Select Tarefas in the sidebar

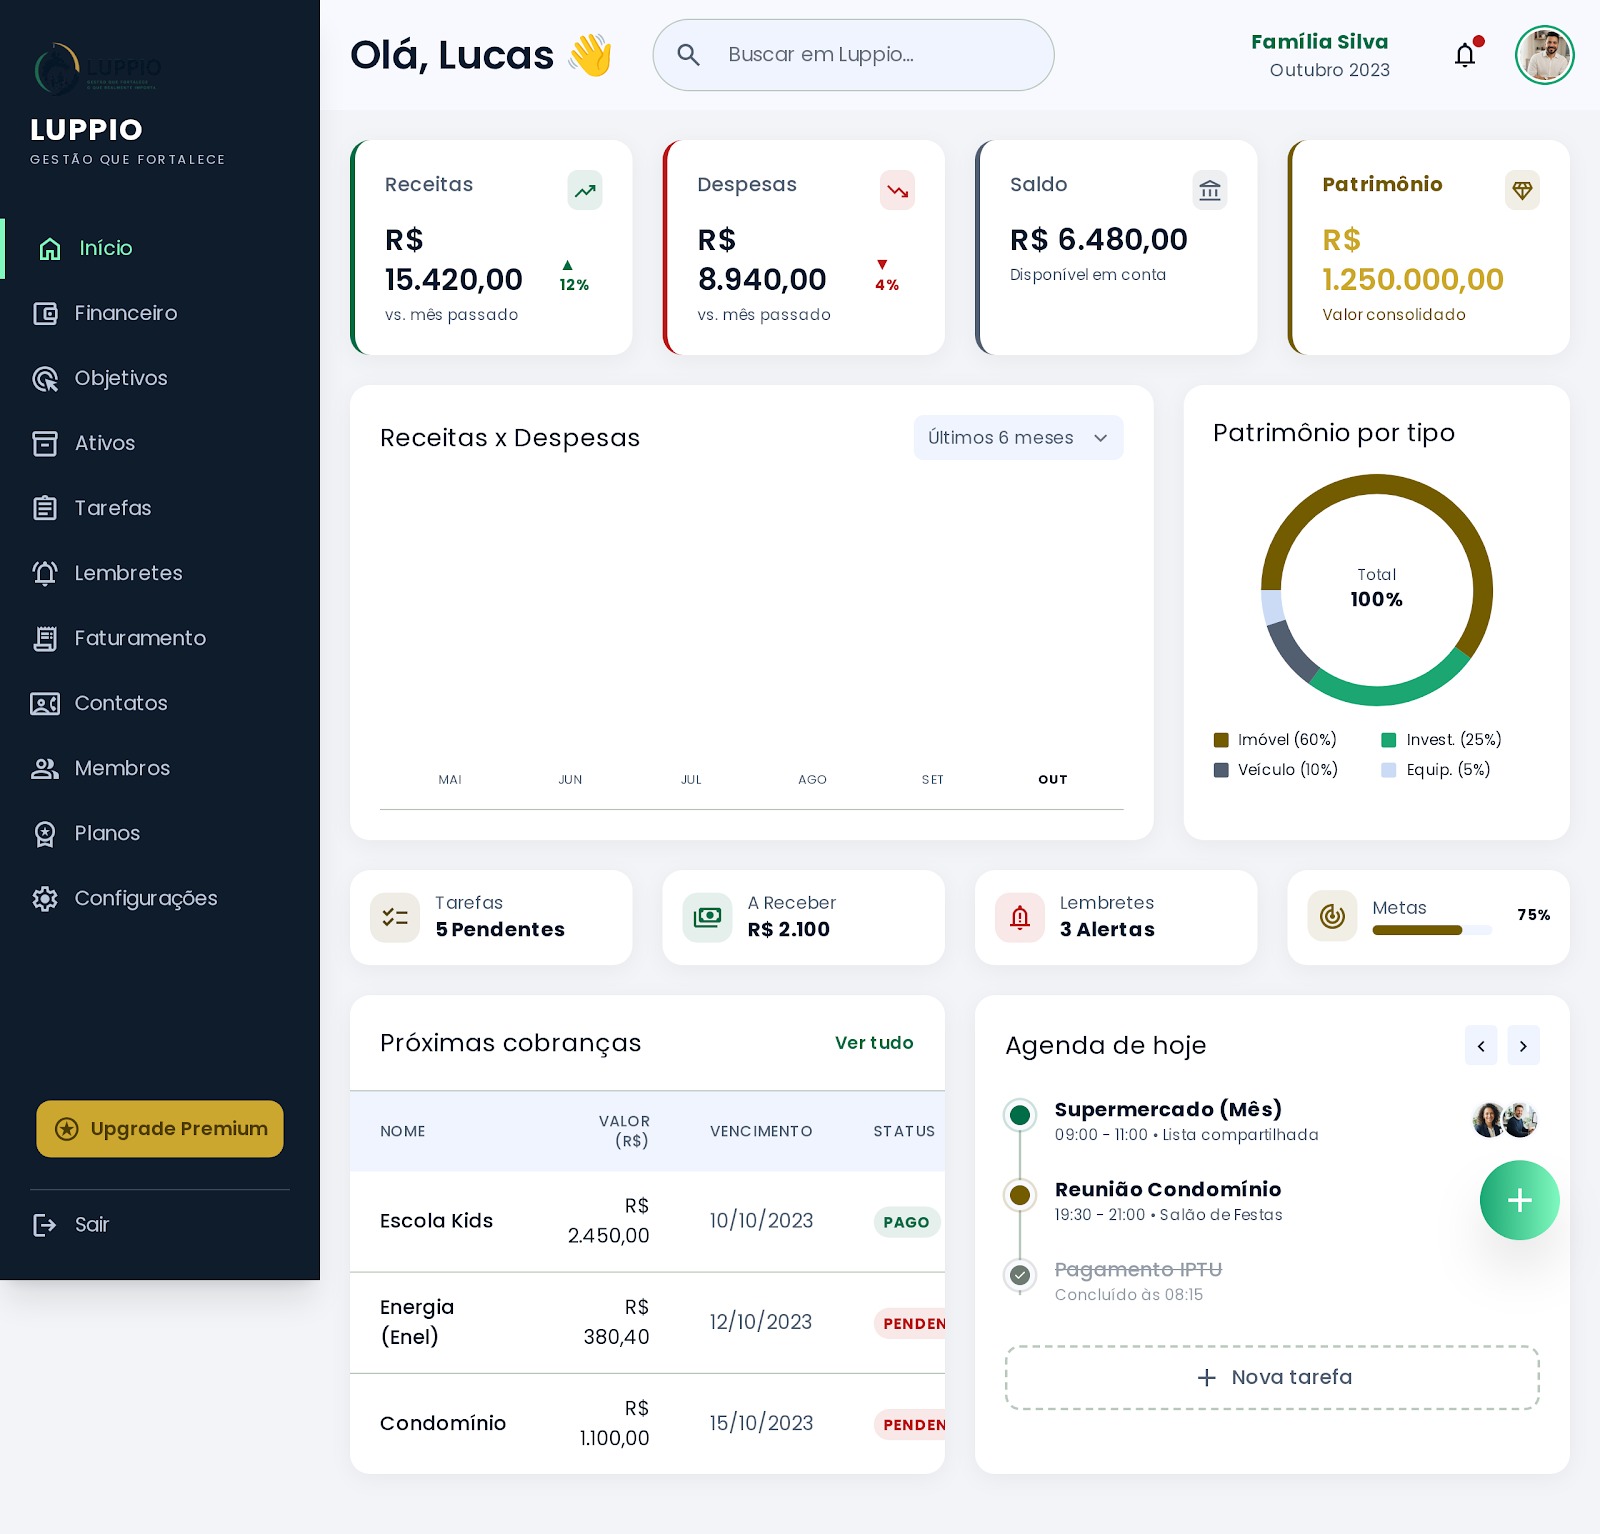click(x=160, y=508)
